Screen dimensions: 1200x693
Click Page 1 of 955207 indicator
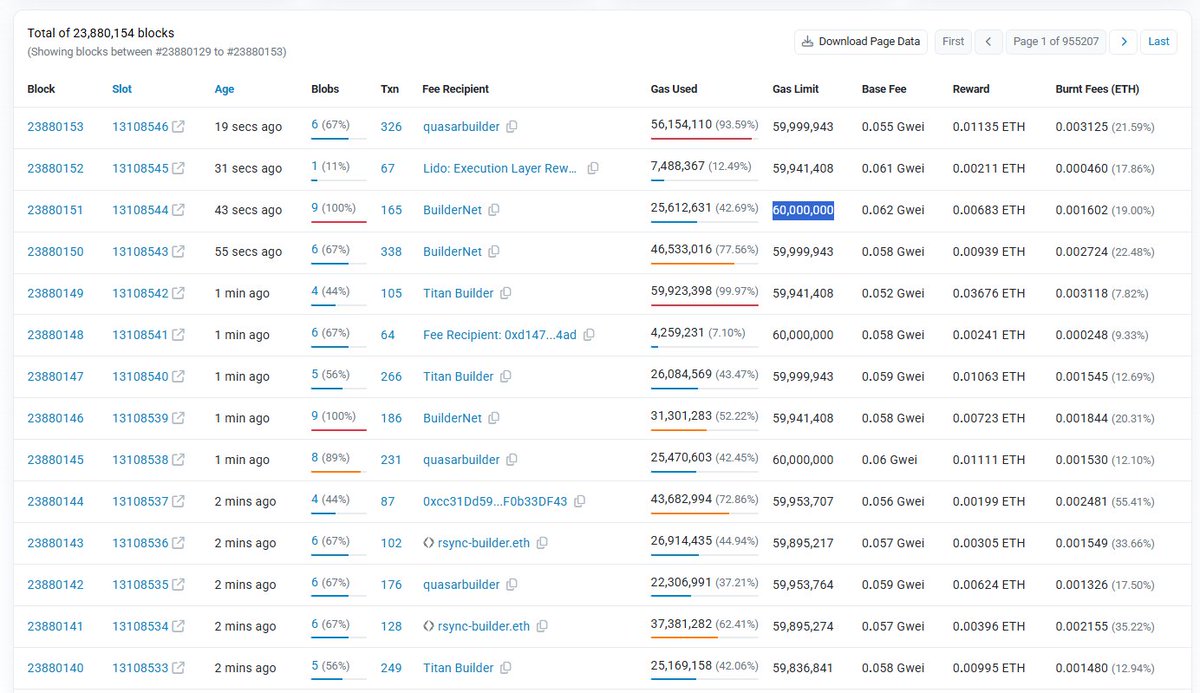[1056, 41]
